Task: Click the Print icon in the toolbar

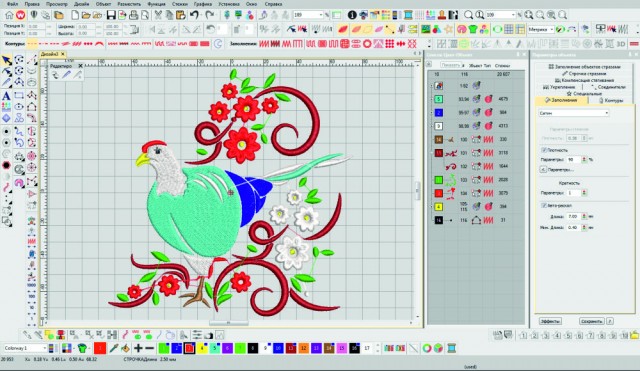Action: click(133, 15)
